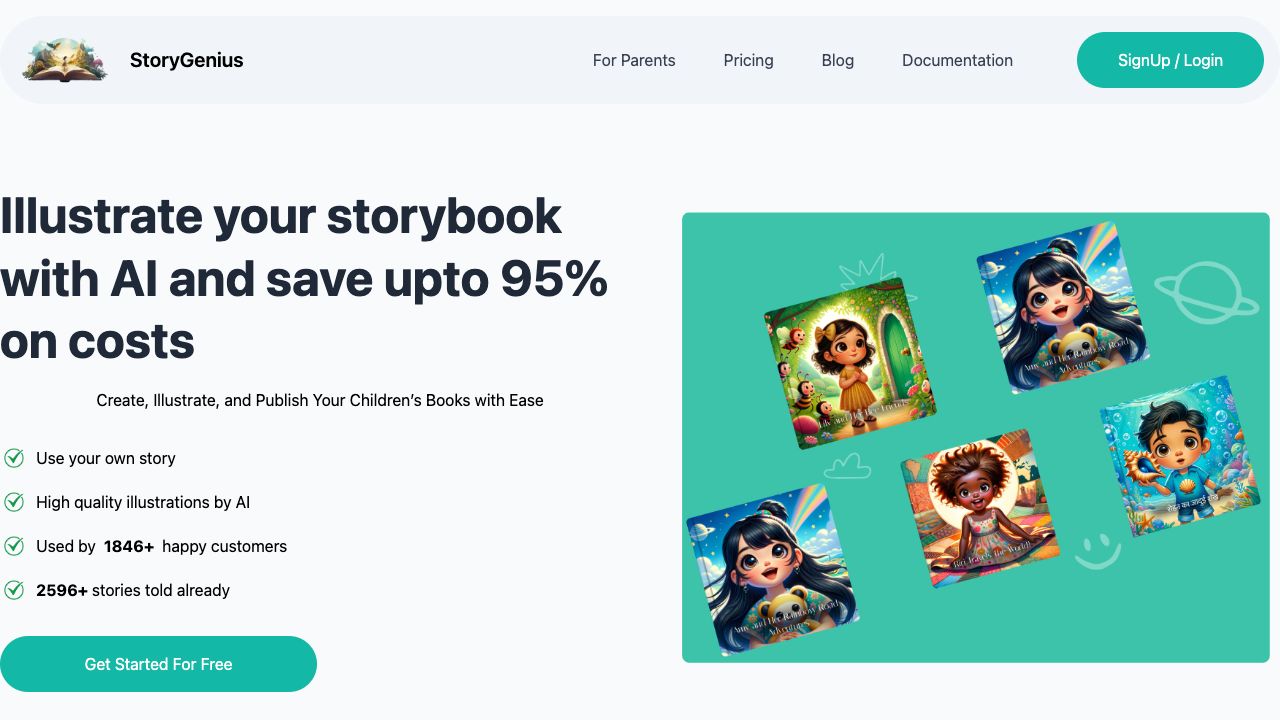
Task: Select top rainbow girl with teddy cover
Action: click(1062, 307)
